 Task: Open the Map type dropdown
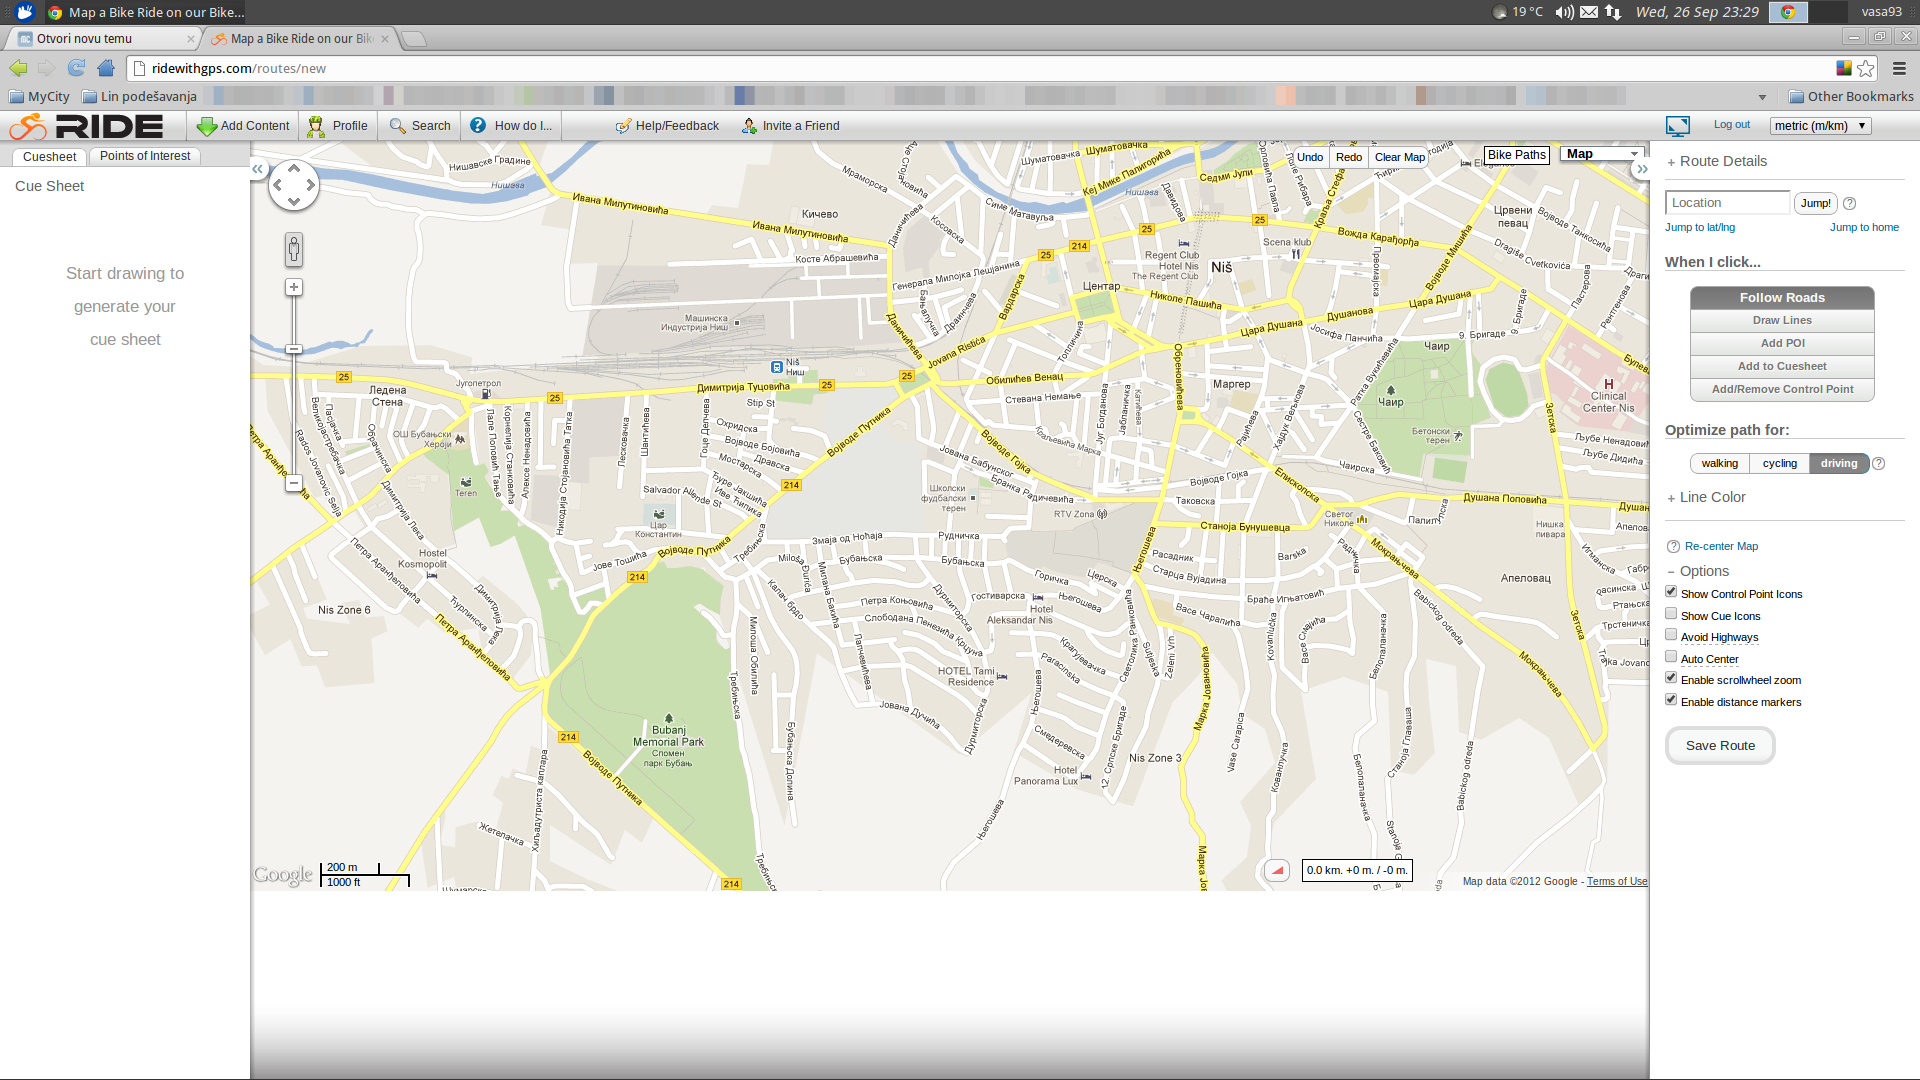point(1602,154)
